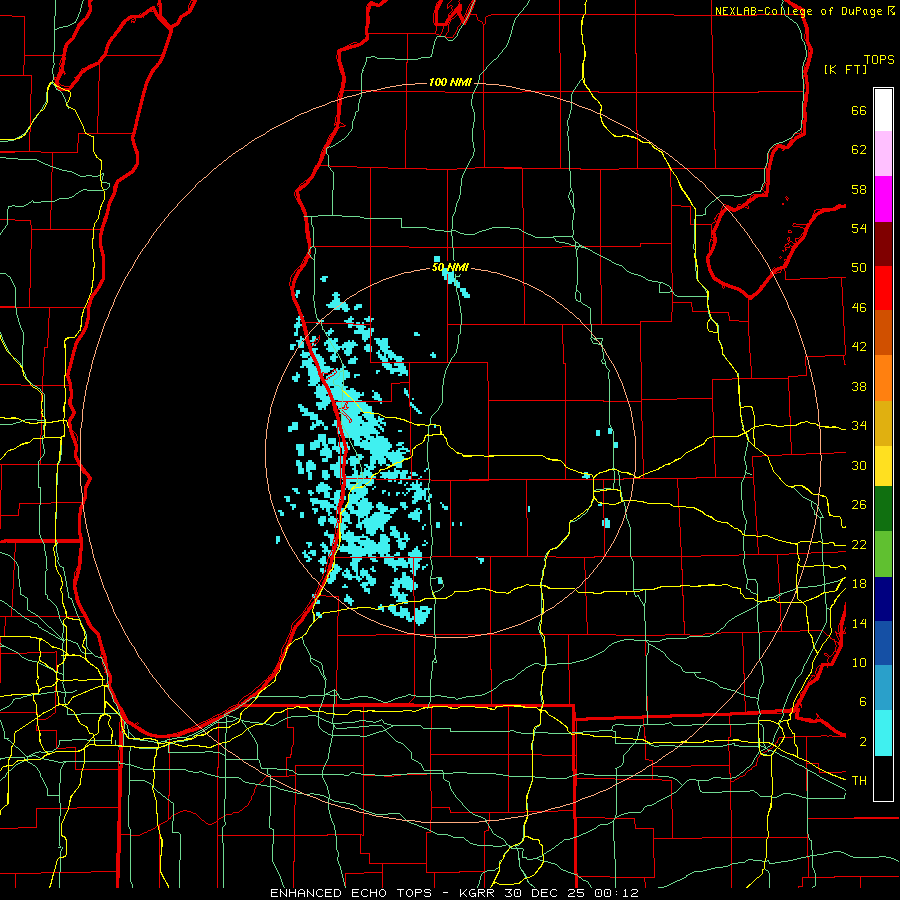The height and width of the screenshot is (900, 900).
Task: Click the white 66 kft color swatch
Action: click(x=883, y=110)
